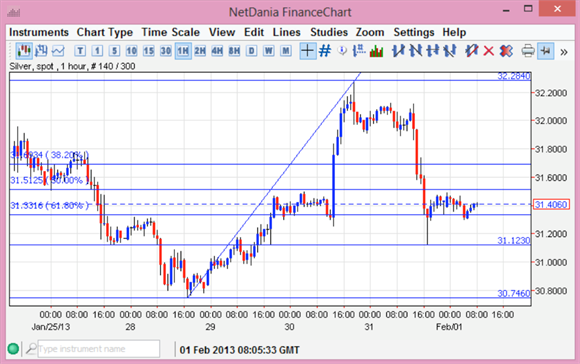Click the 31.4060 current price label
The image size is (580, 364).
click(x=551, y=205)
